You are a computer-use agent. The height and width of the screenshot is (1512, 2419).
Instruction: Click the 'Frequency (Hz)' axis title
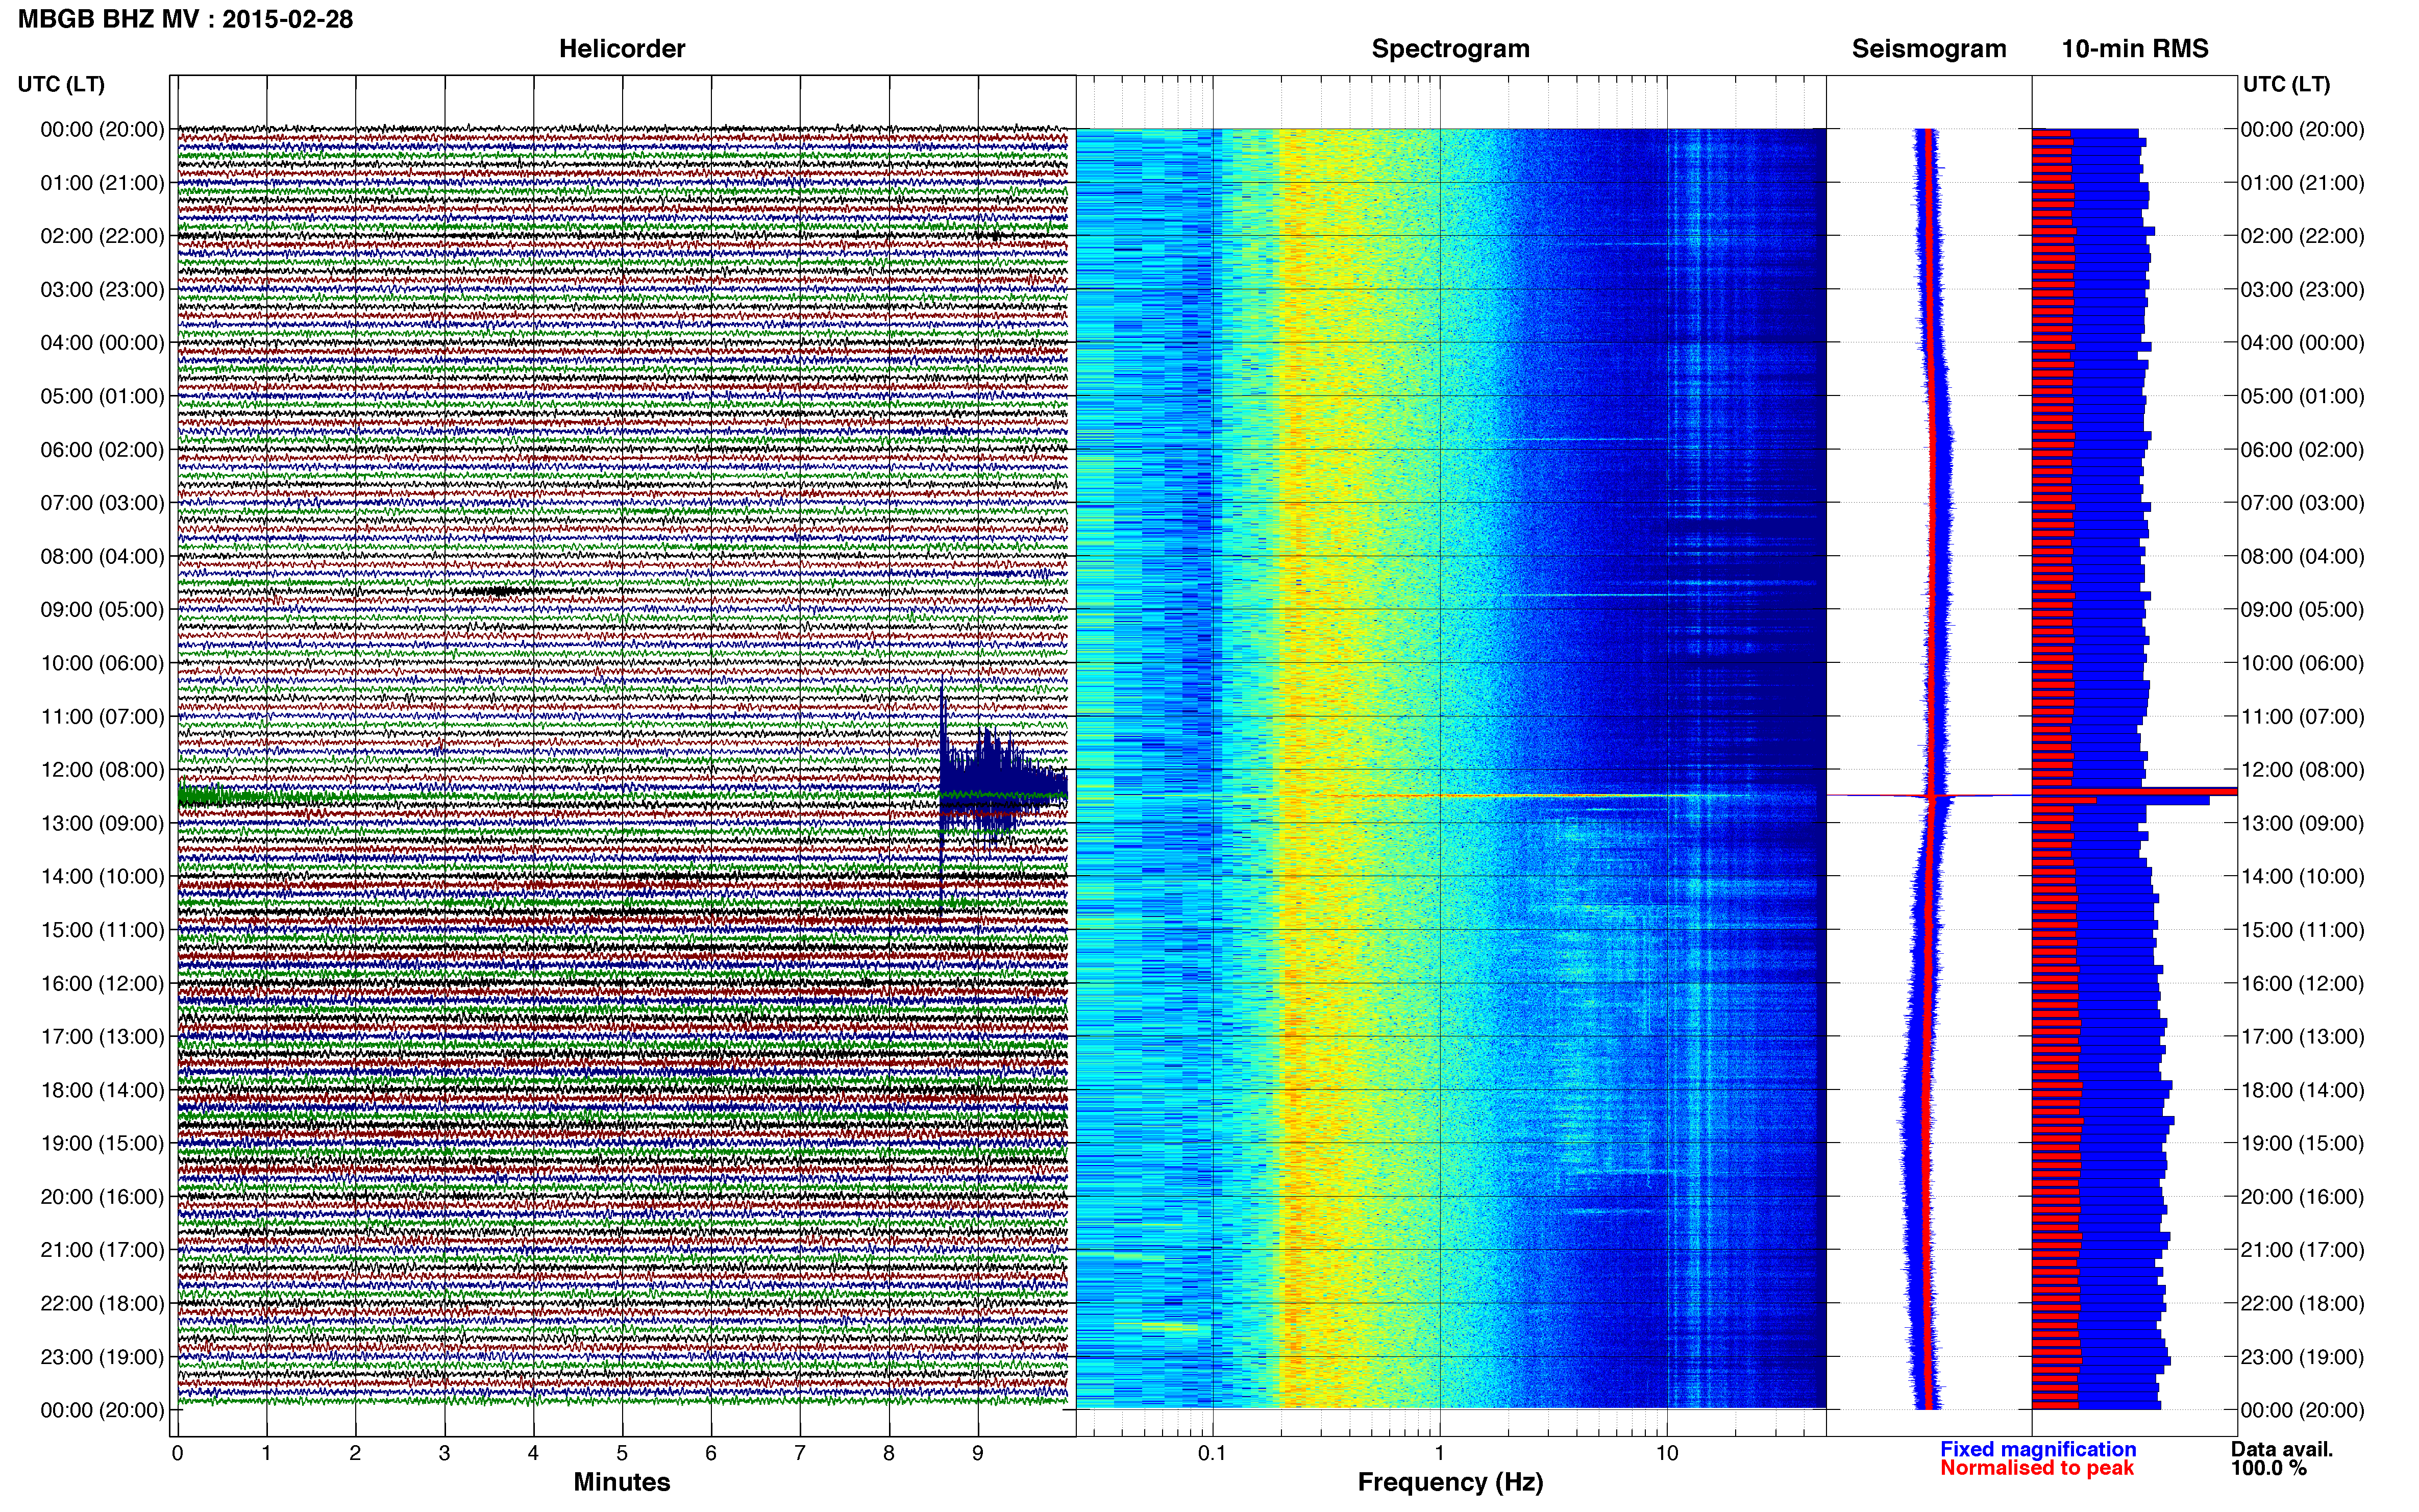(1450, 1482)
